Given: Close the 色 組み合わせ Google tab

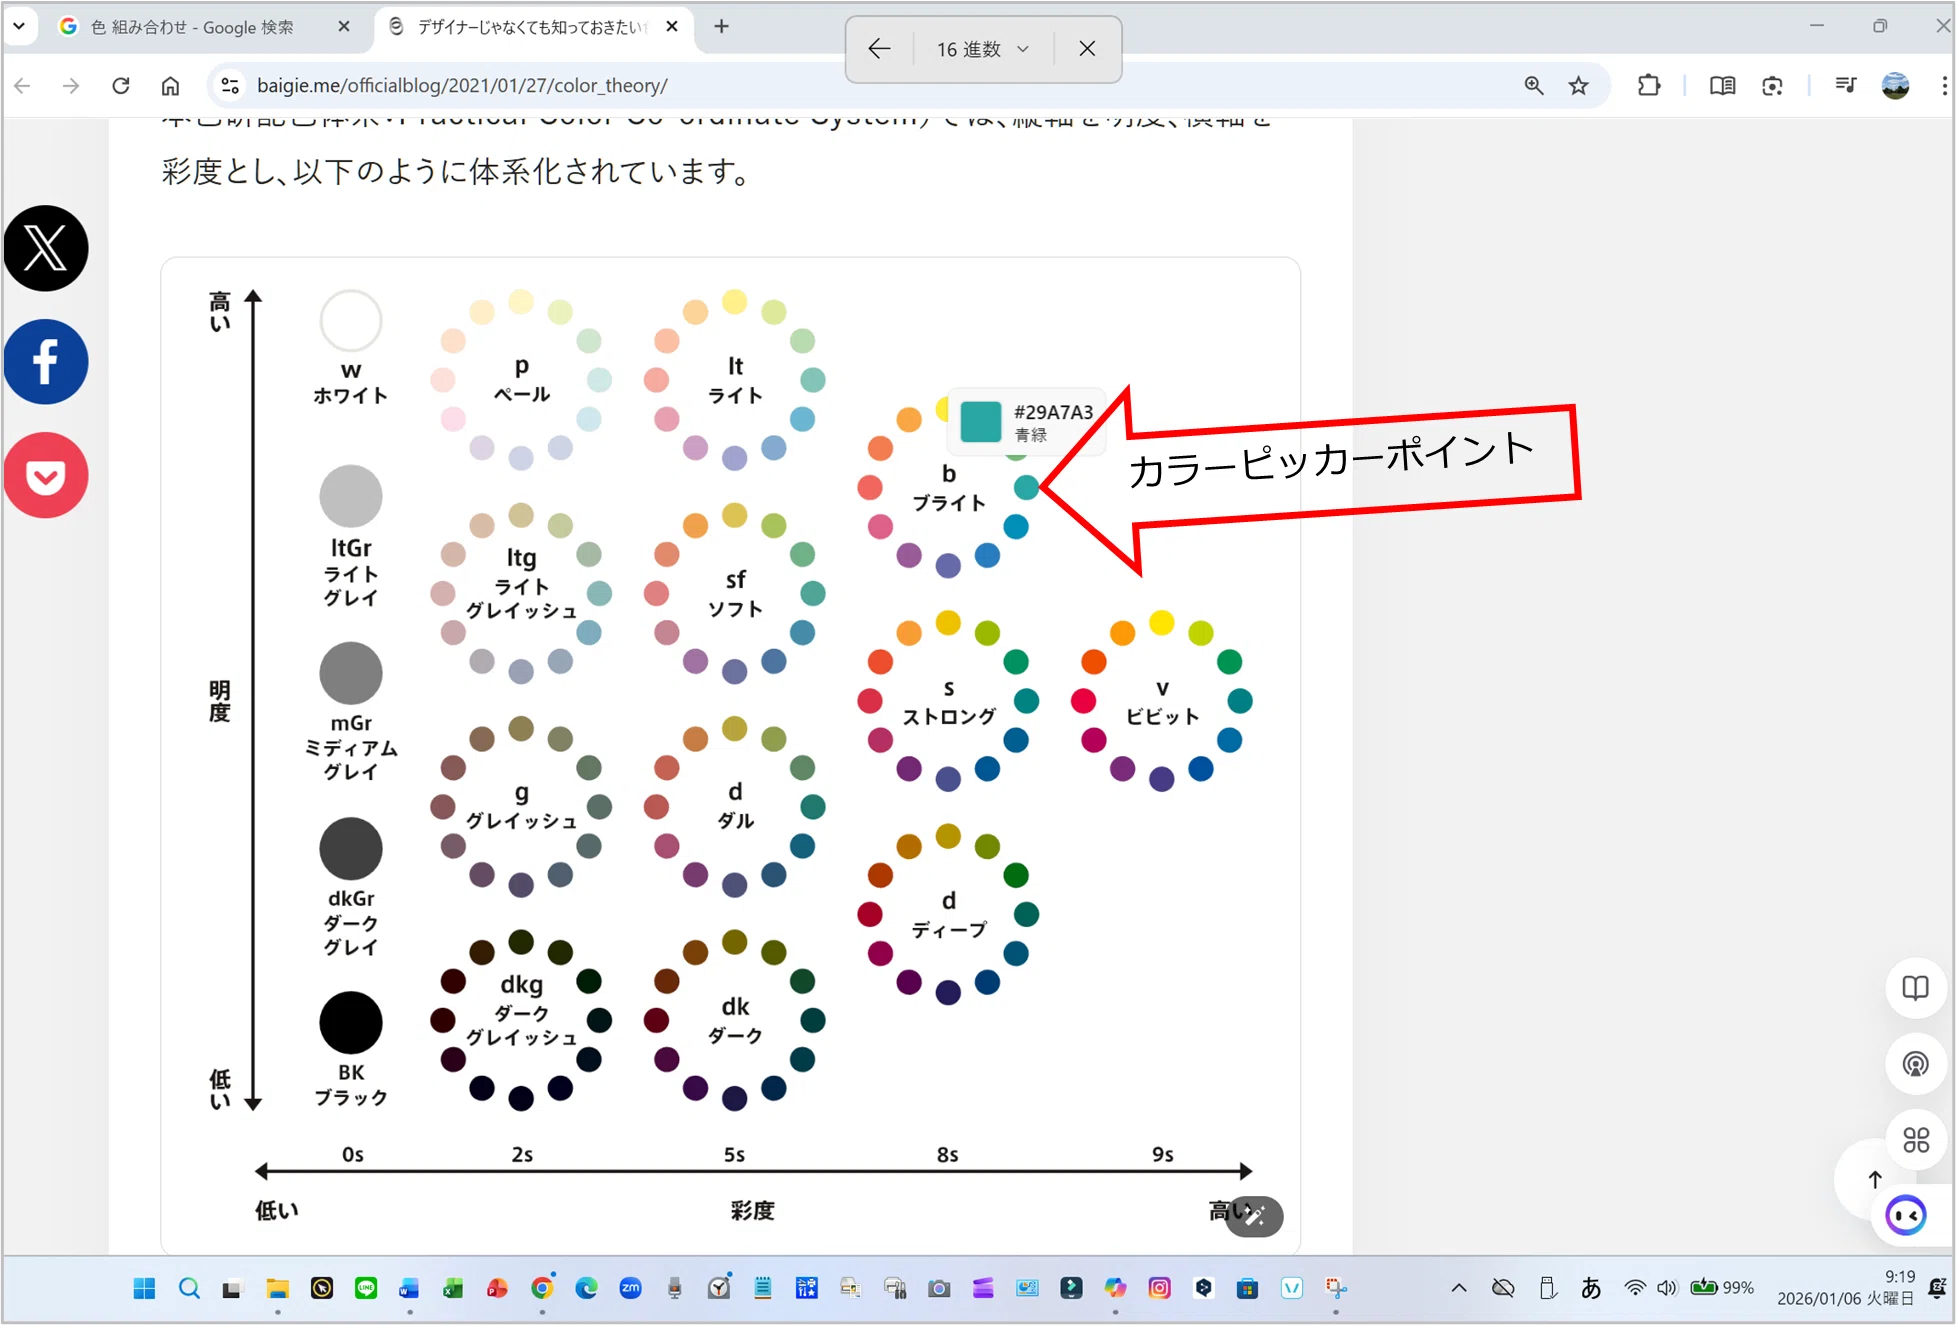Looking at the screenshot, I should tap(344, 27).
